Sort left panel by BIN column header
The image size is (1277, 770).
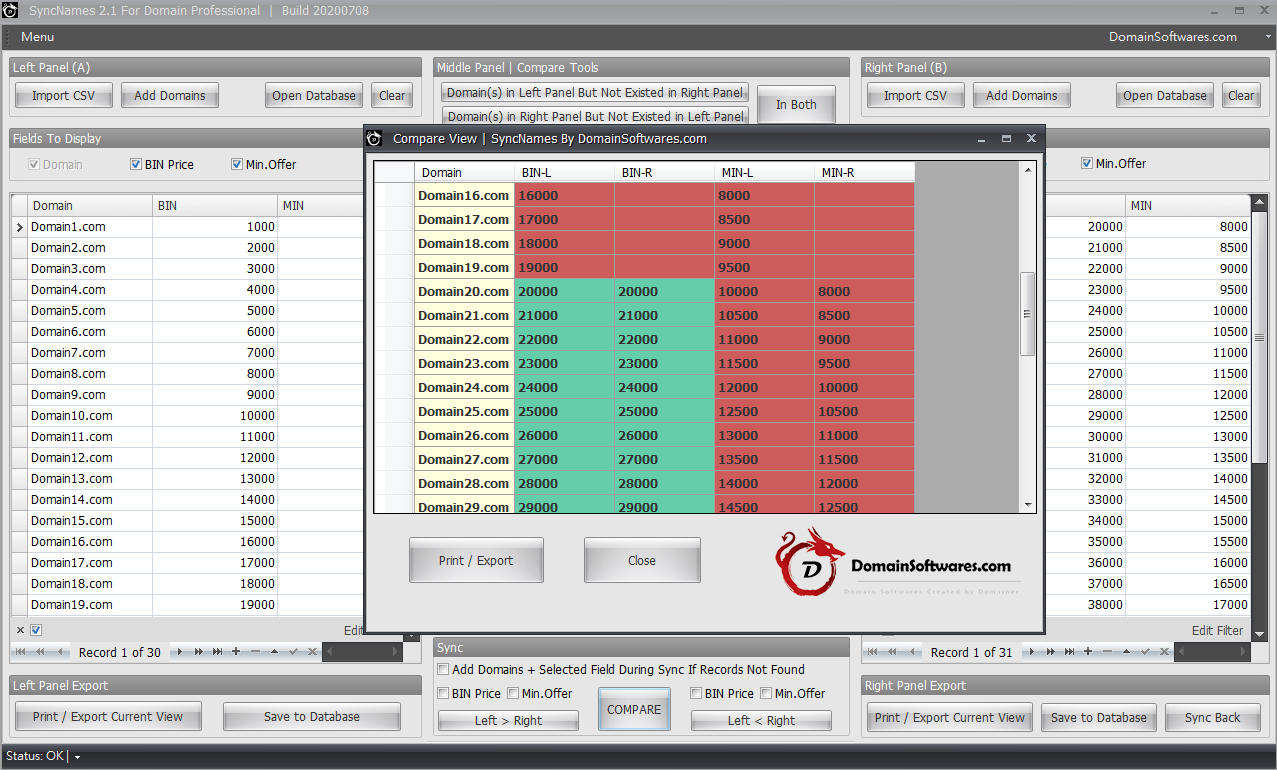215,206
